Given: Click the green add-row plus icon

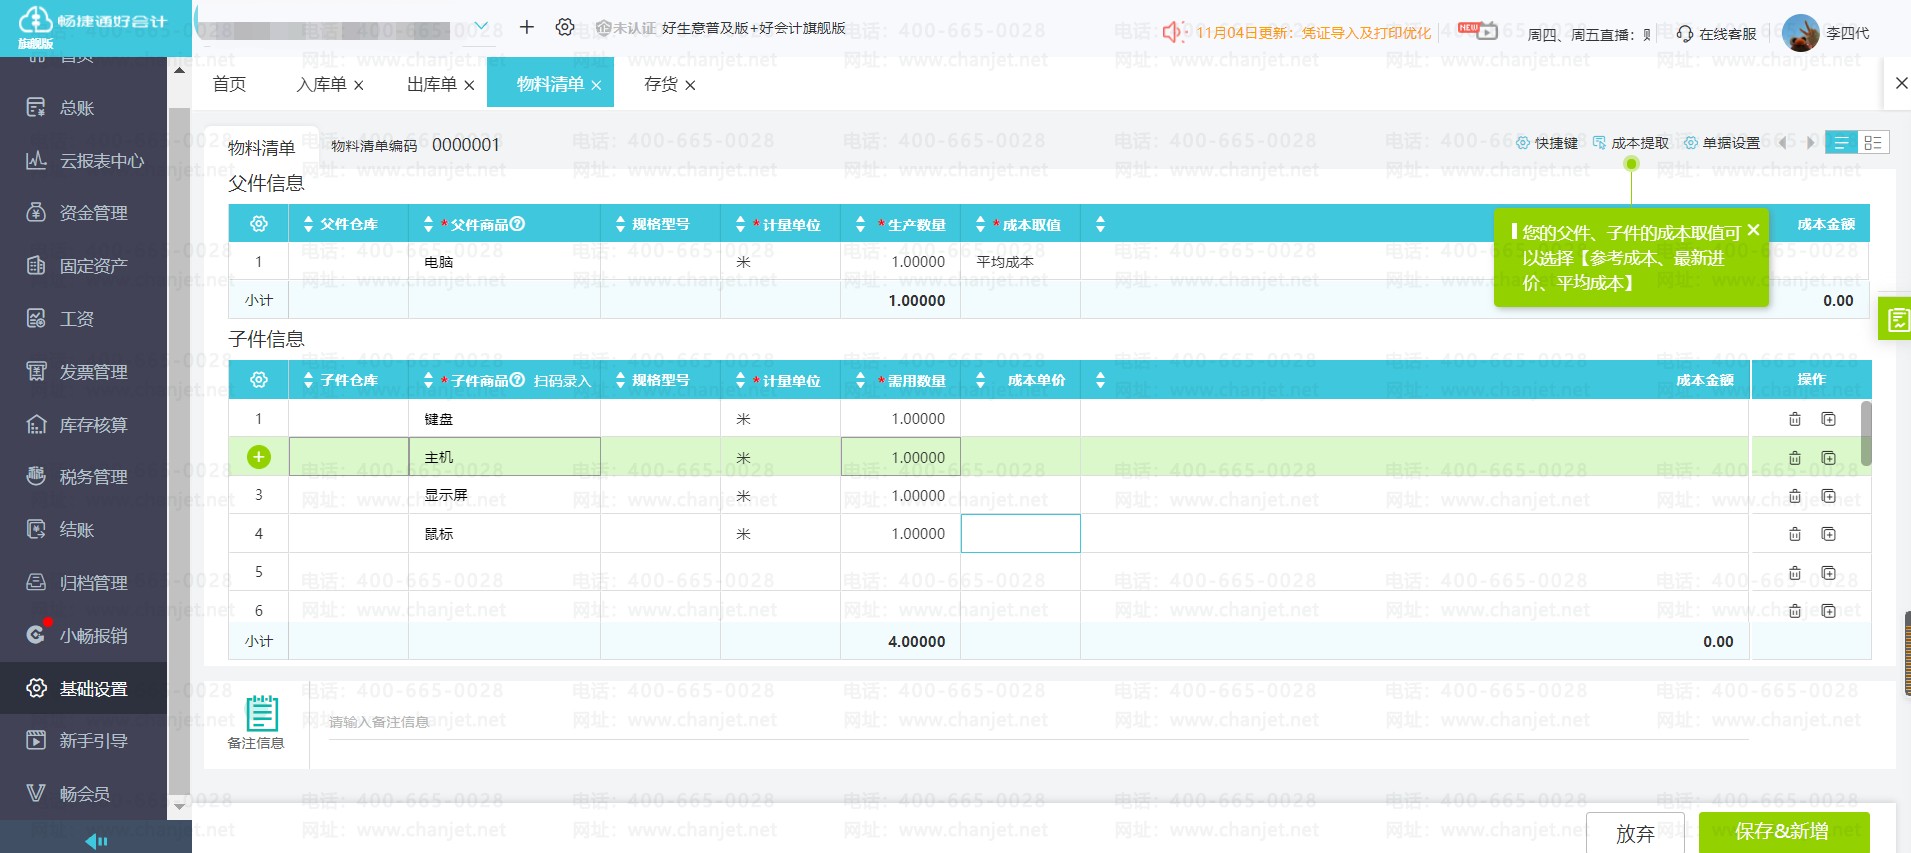Looking at the screenshot, I should coord(258,457).
